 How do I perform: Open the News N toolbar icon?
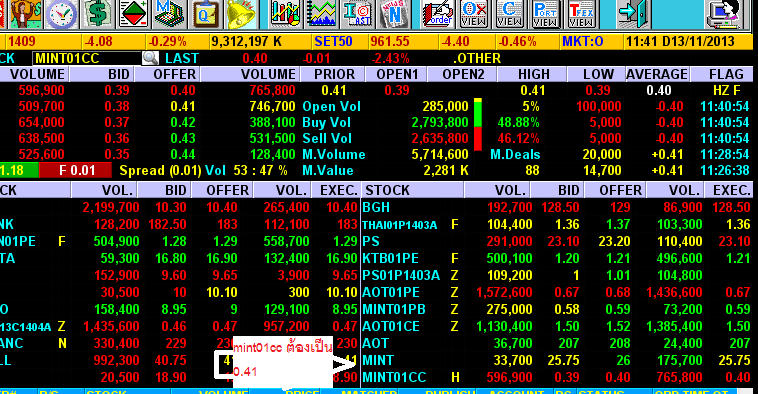pyautogui.click(x=394, y=14)
